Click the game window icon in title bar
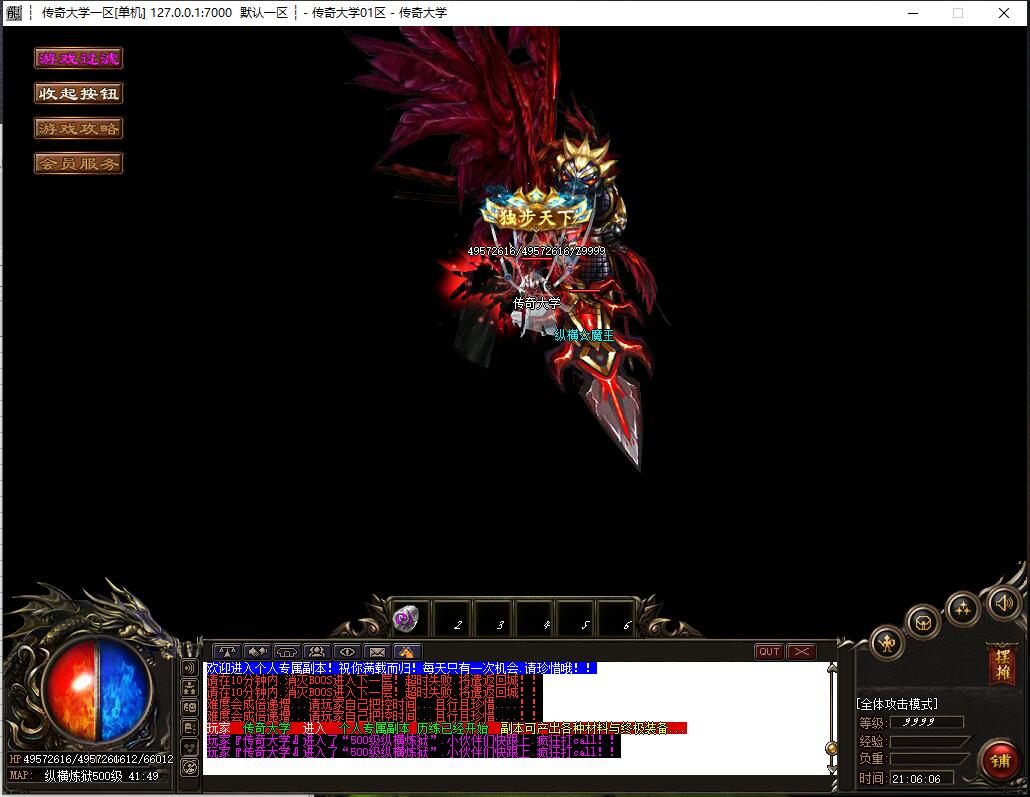Image resolution: width=1030 pixels, height=797 pixels. [14, 12]
